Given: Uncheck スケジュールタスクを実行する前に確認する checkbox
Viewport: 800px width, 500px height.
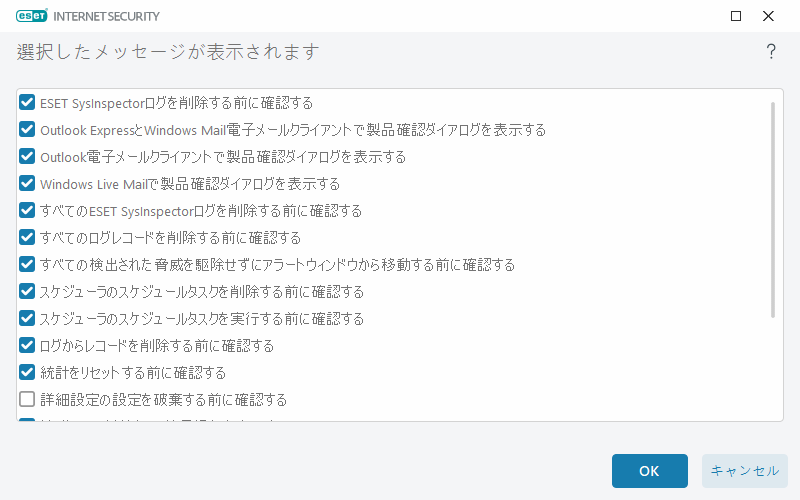Looking at the screenshot, I should (x=27, y=319).
